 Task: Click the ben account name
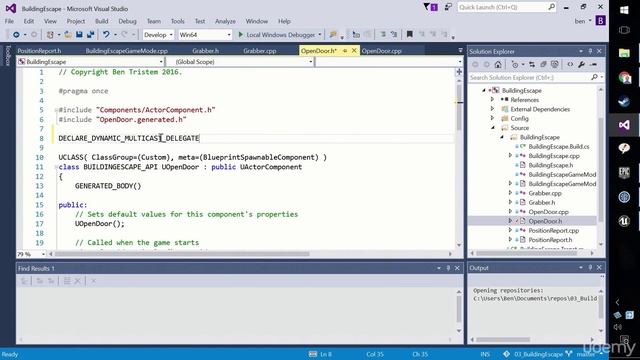[x=580, y=21]
